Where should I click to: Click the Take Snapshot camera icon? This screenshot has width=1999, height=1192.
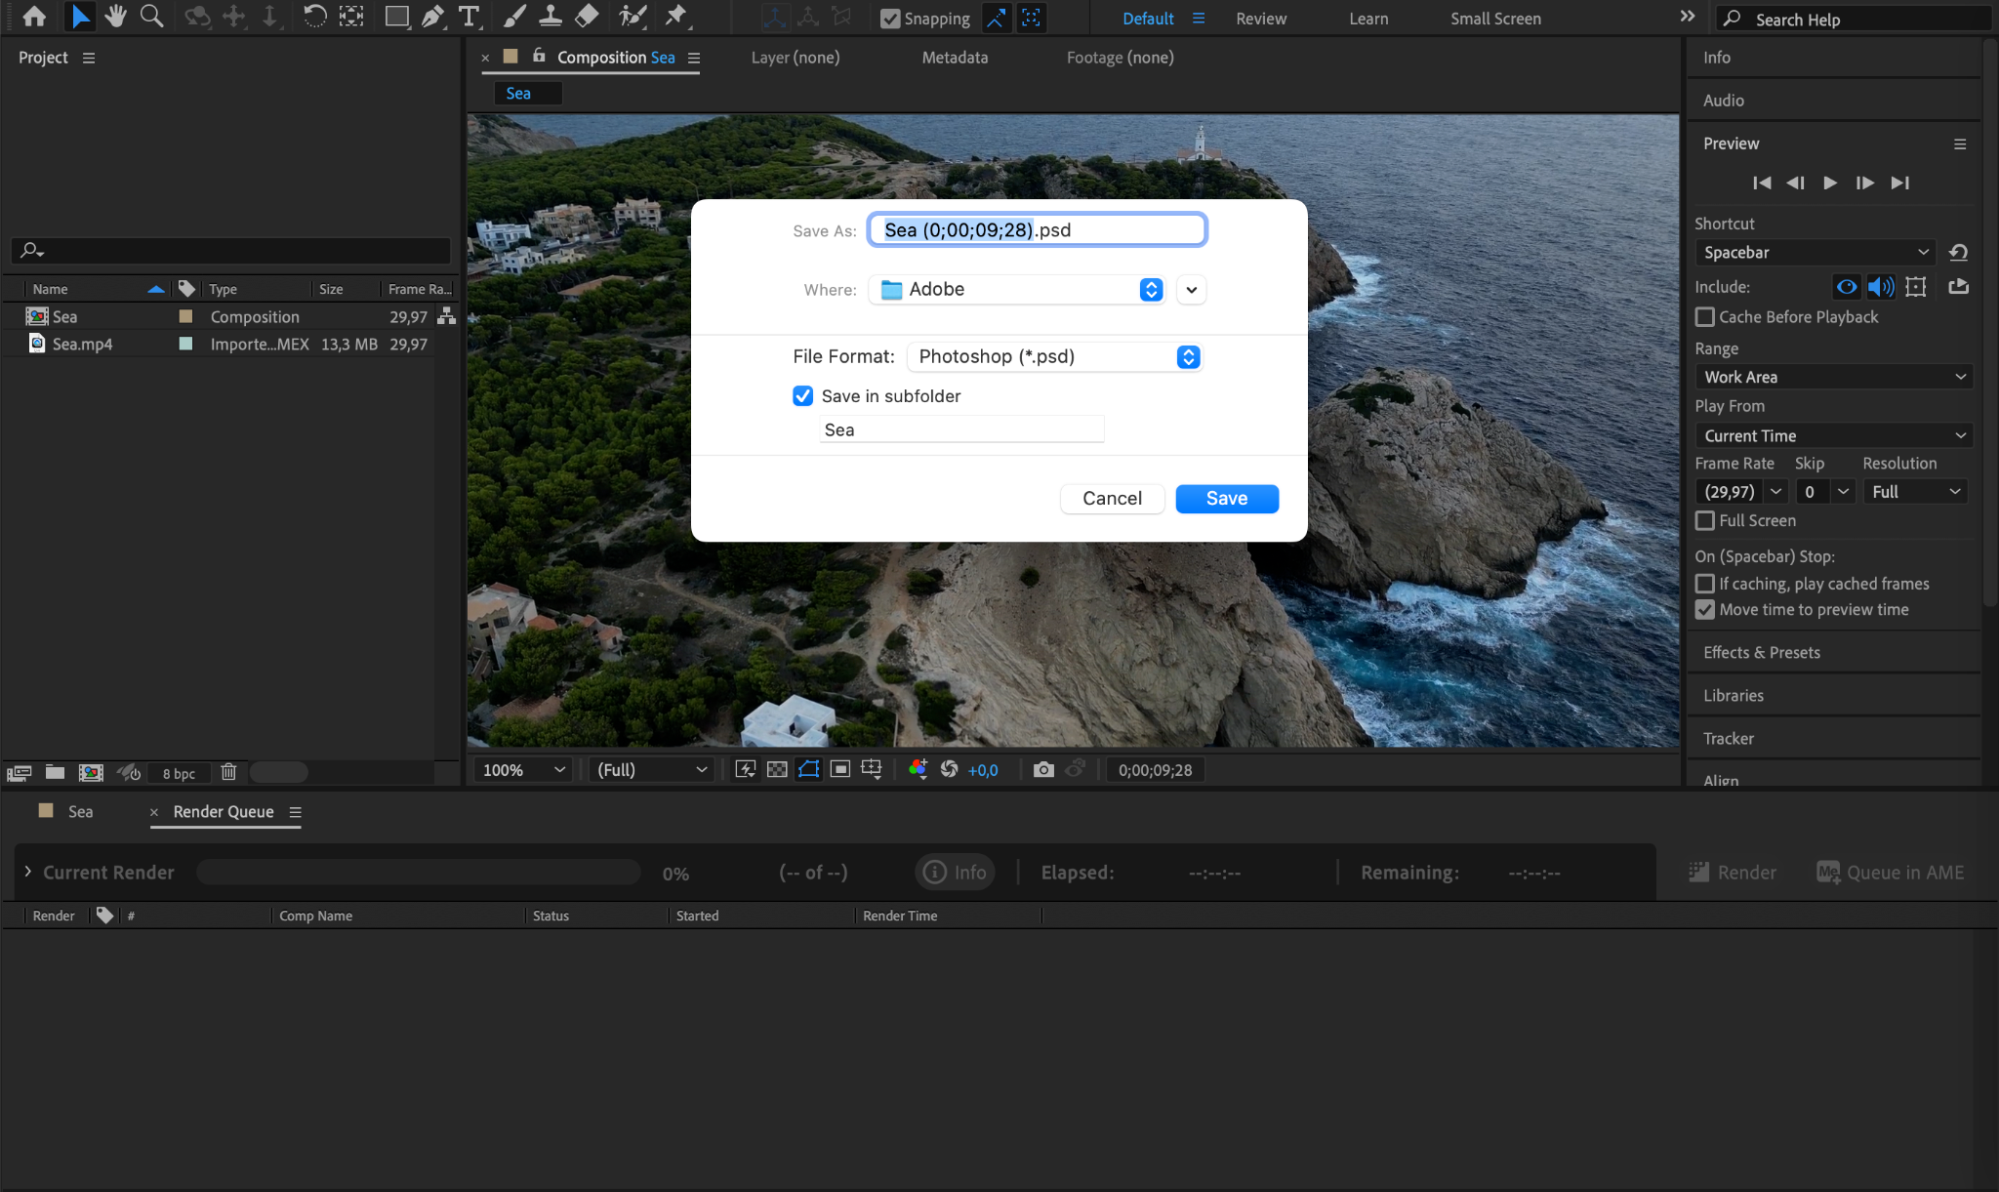pos(1043,769)
